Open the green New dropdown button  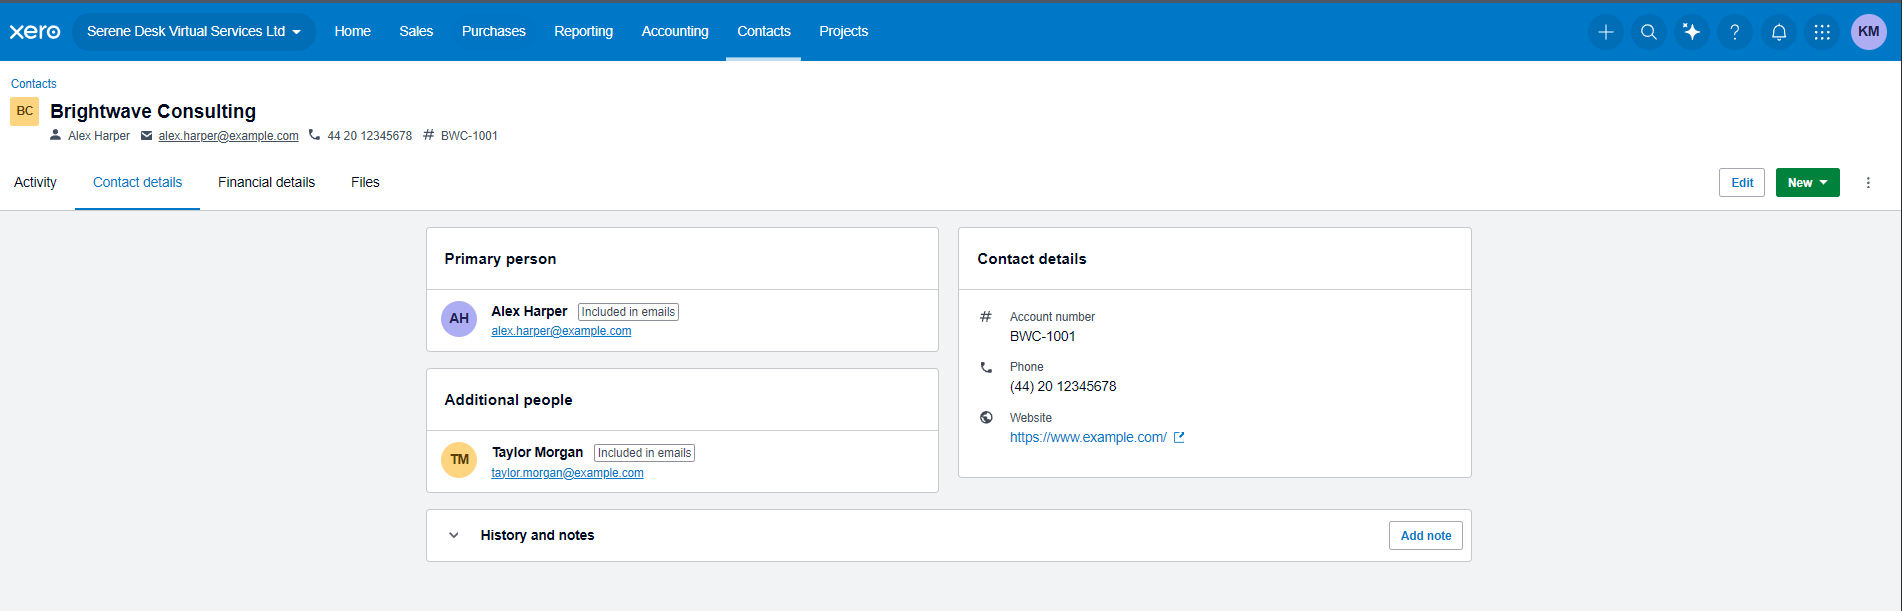tap(1807, 183)
